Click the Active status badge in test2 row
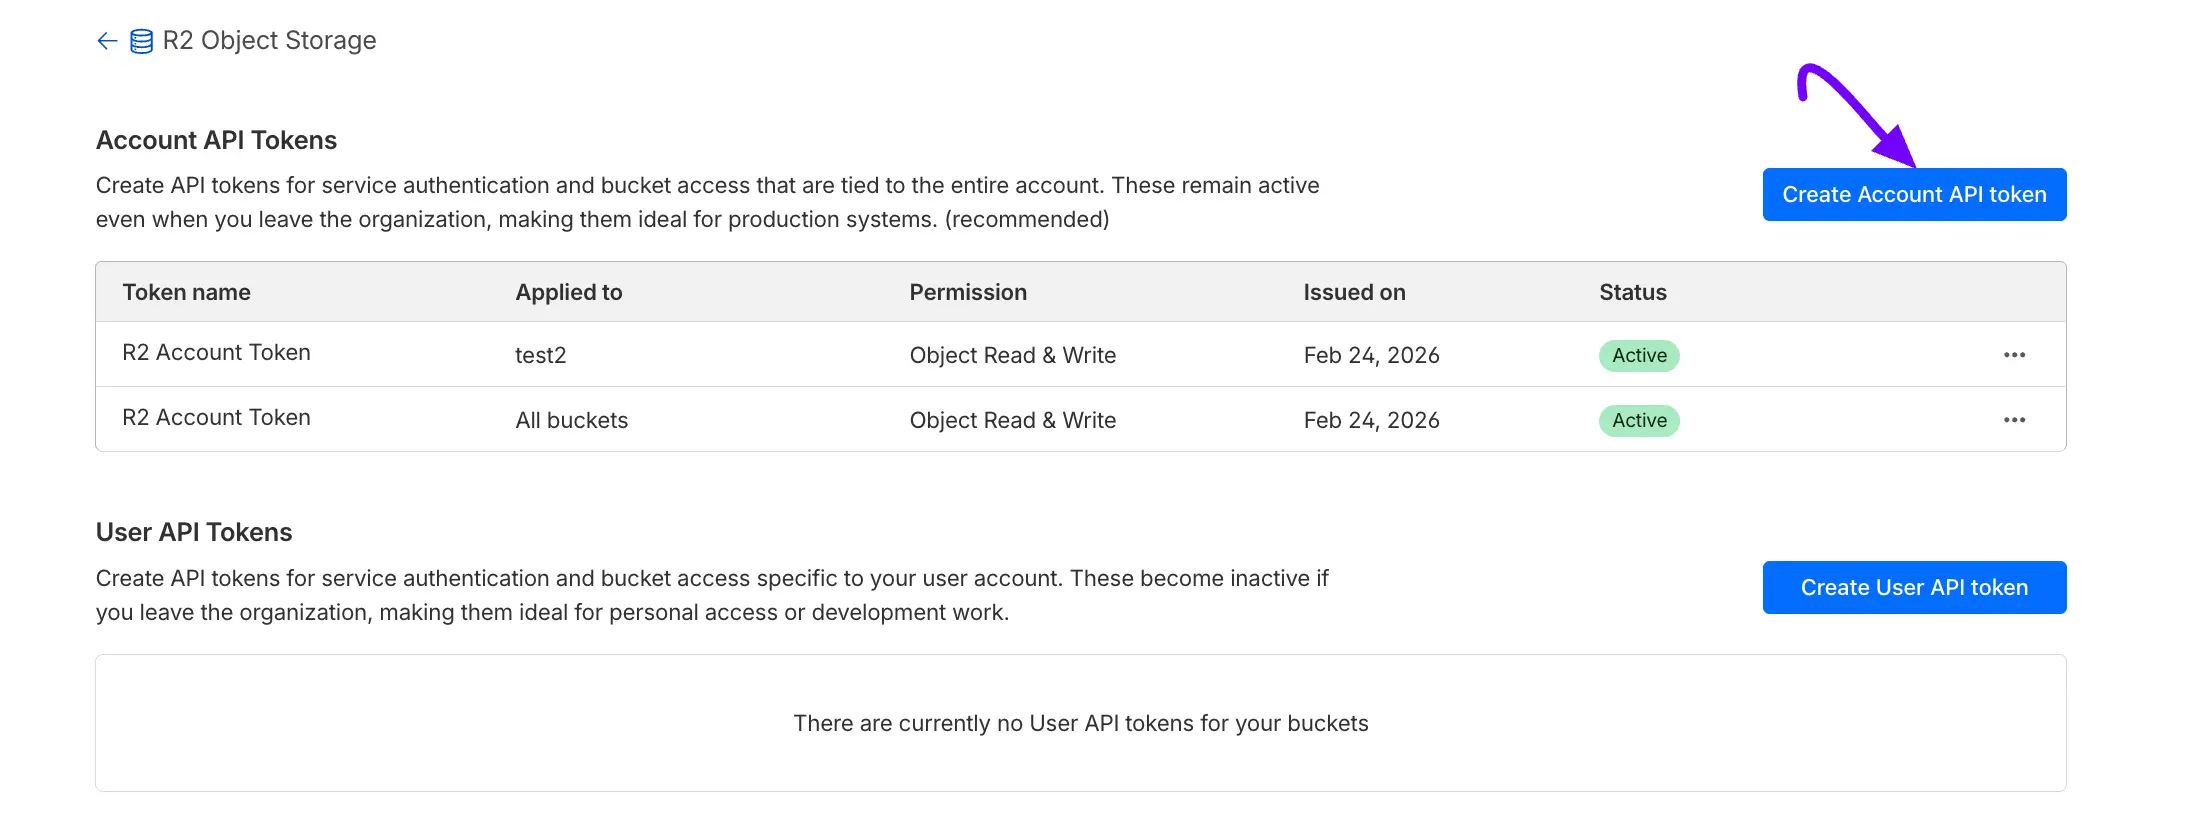 pos(1639,355)
